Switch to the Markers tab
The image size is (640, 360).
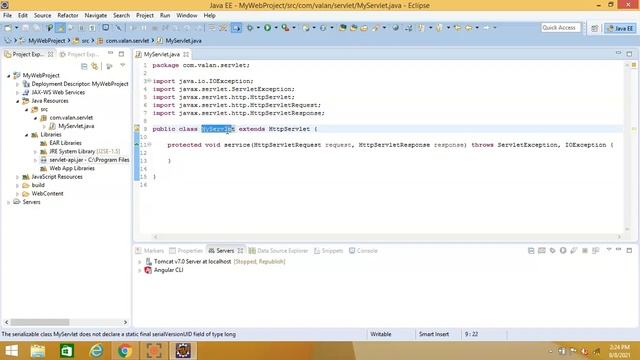point(150,251)
